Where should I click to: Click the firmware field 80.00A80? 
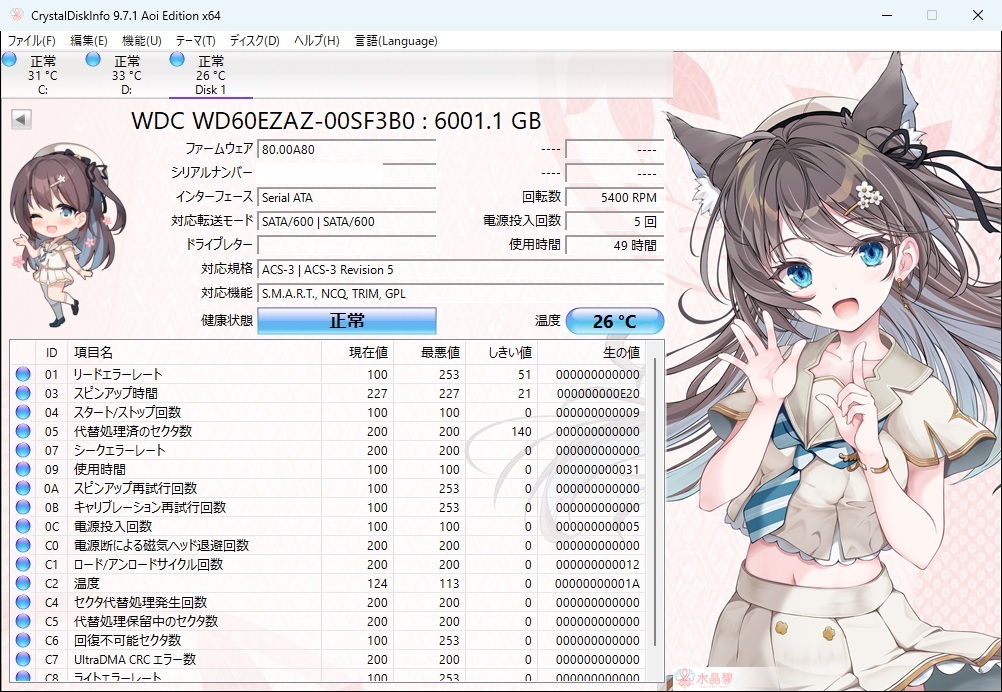347,150
